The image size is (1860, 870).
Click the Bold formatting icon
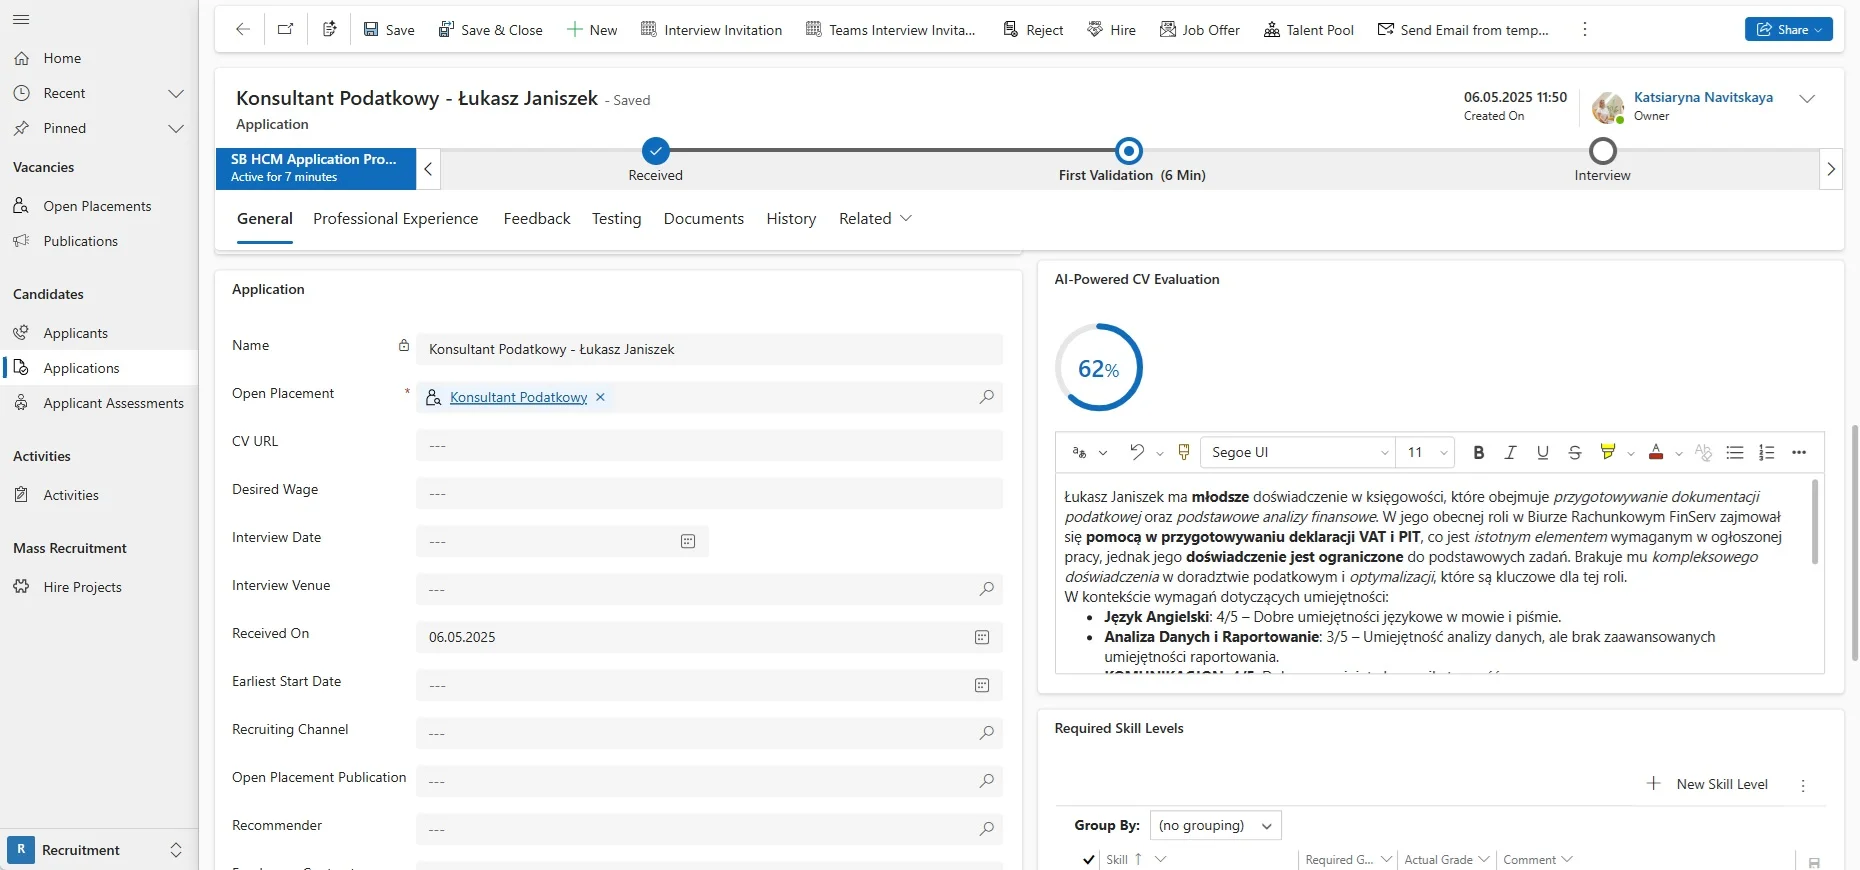click(1478, 453)
